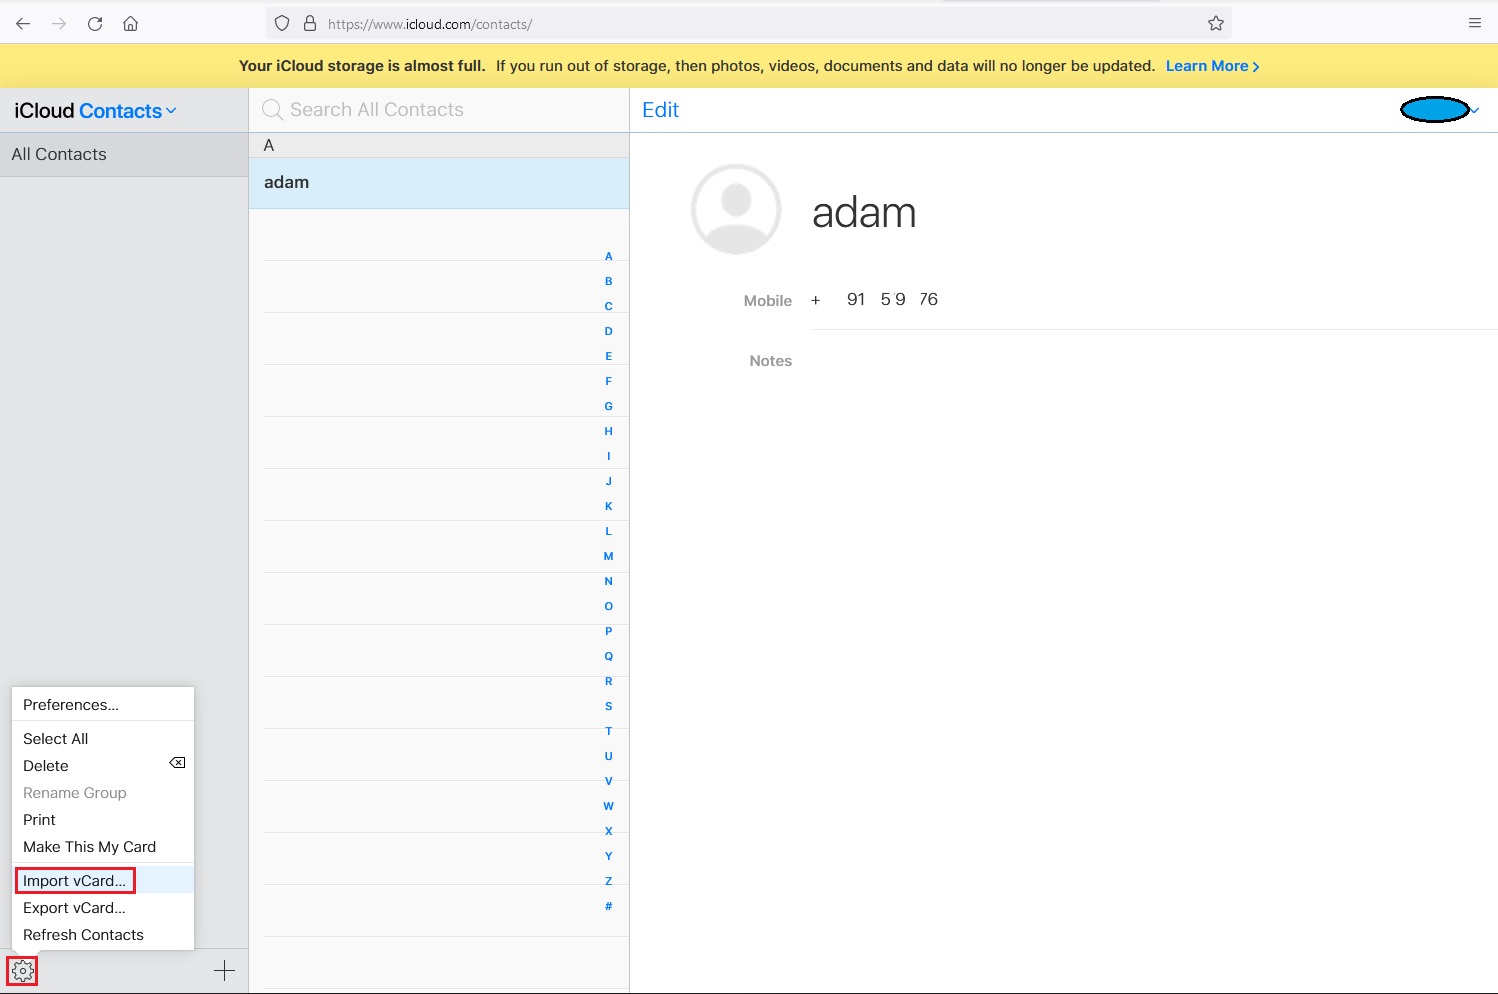Image resolution: width=1498 pixels, height=994 pixels.
Task: Click Make This My Card
Action: [x=90, y=846]
